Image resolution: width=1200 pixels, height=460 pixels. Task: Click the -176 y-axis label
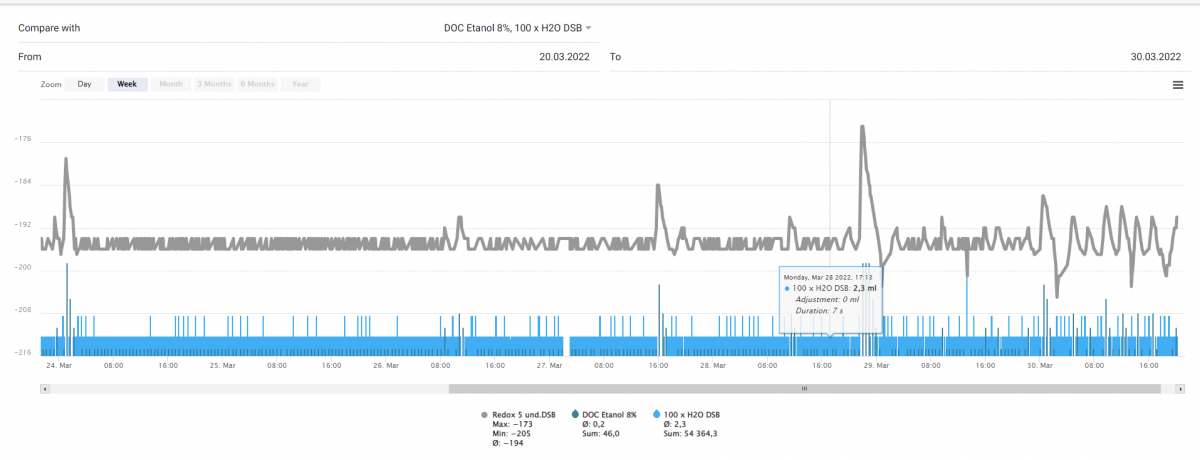pos(23,139)
